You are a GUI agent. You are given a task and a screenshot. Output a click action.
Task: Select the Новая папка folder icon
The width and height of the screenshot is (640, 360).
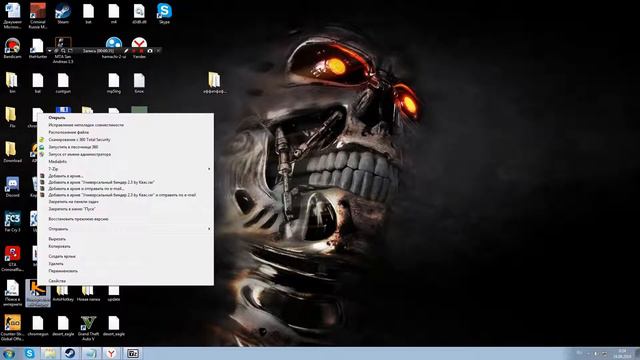(88, 294)
